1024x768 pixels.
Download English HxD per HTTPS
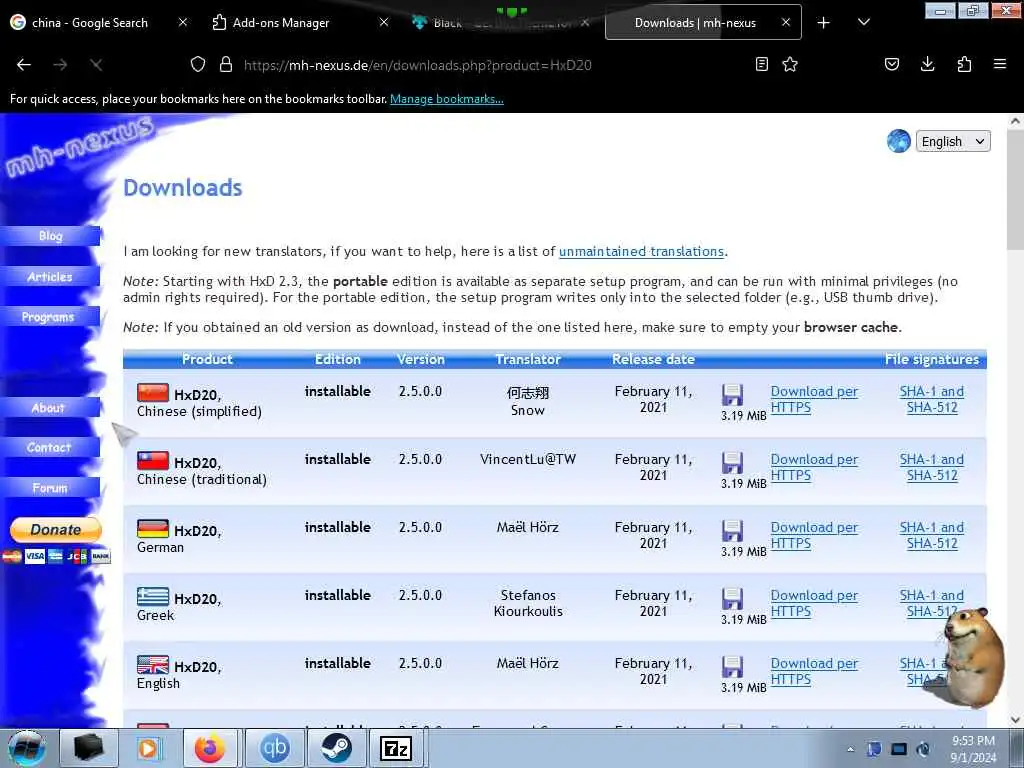pos(814,671)
